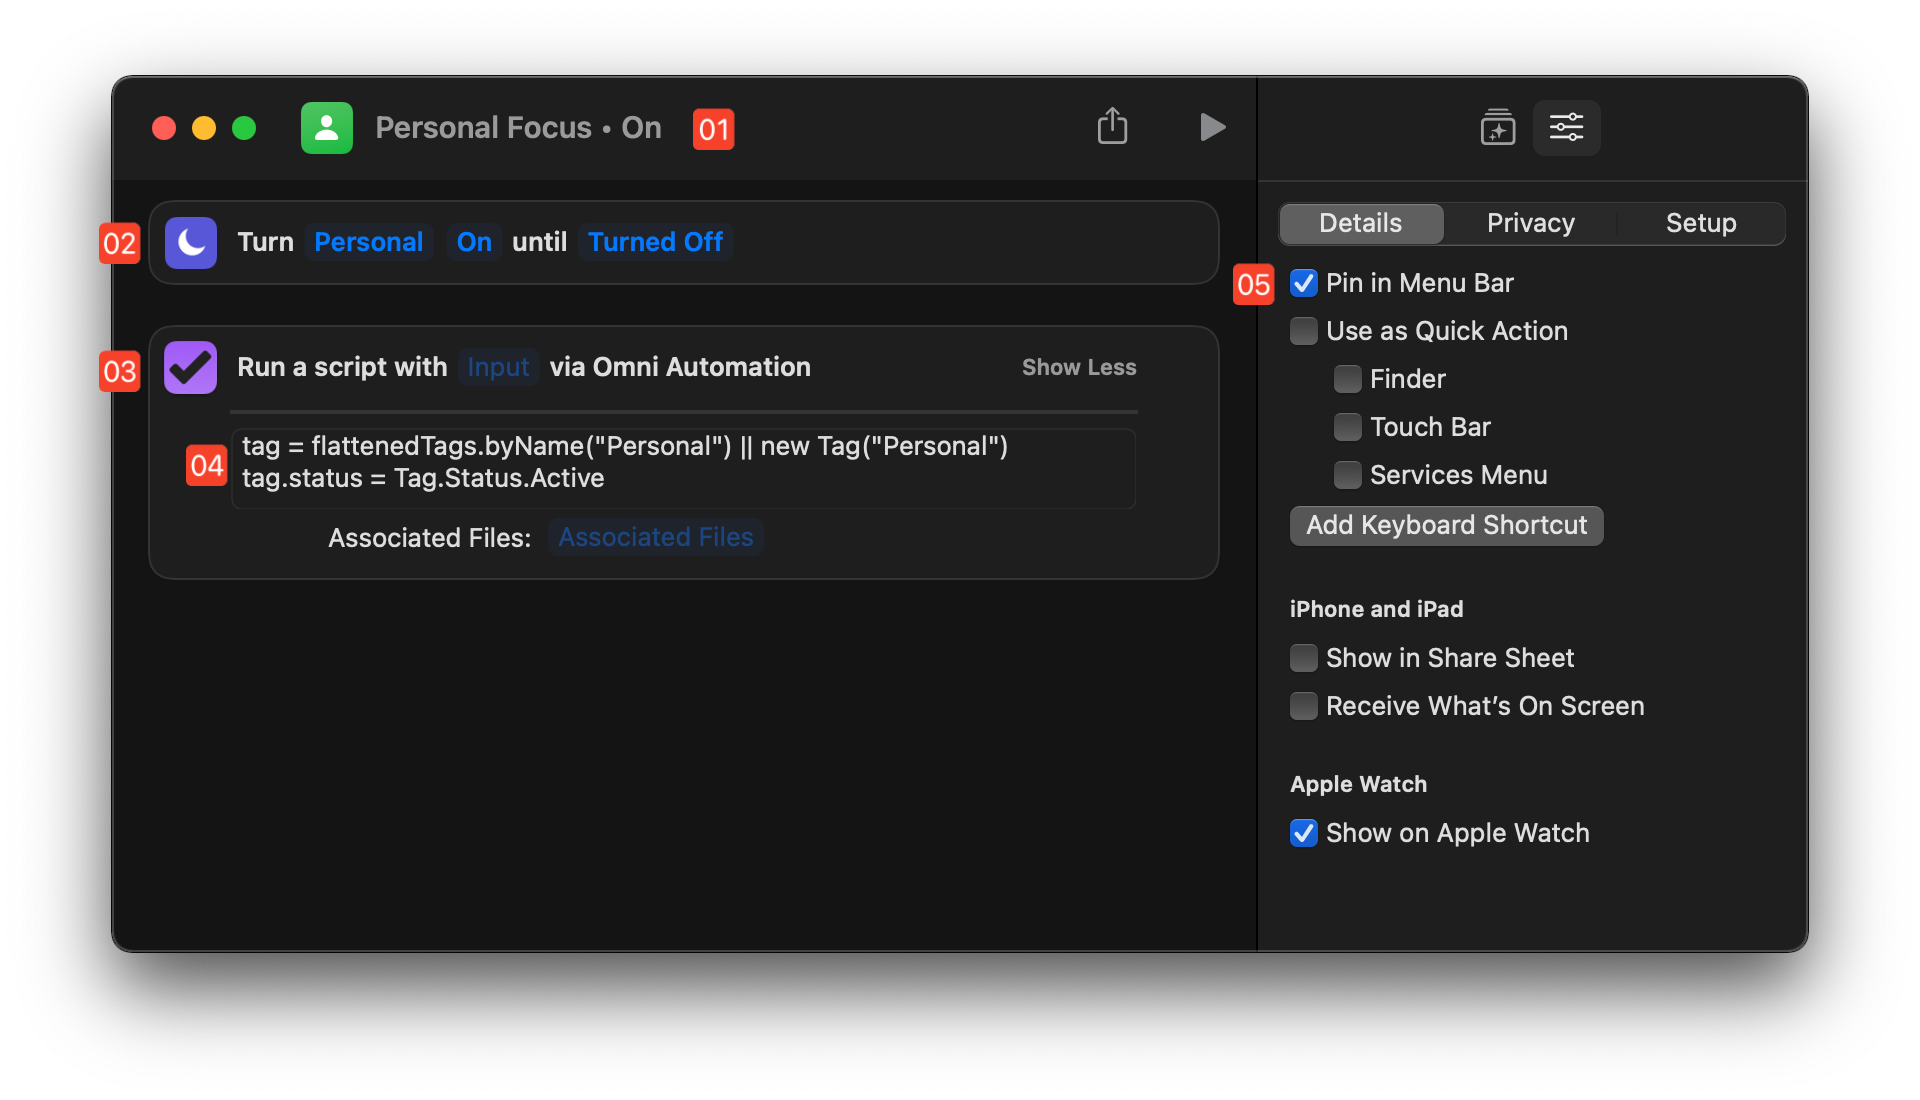Click the Share shortcut export icon

click(x=1112, y=128)
